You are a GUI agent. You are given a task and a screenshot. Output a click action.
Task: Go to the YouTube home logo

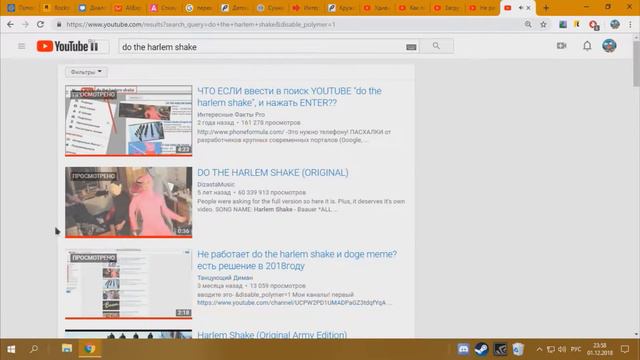[67, 47]
